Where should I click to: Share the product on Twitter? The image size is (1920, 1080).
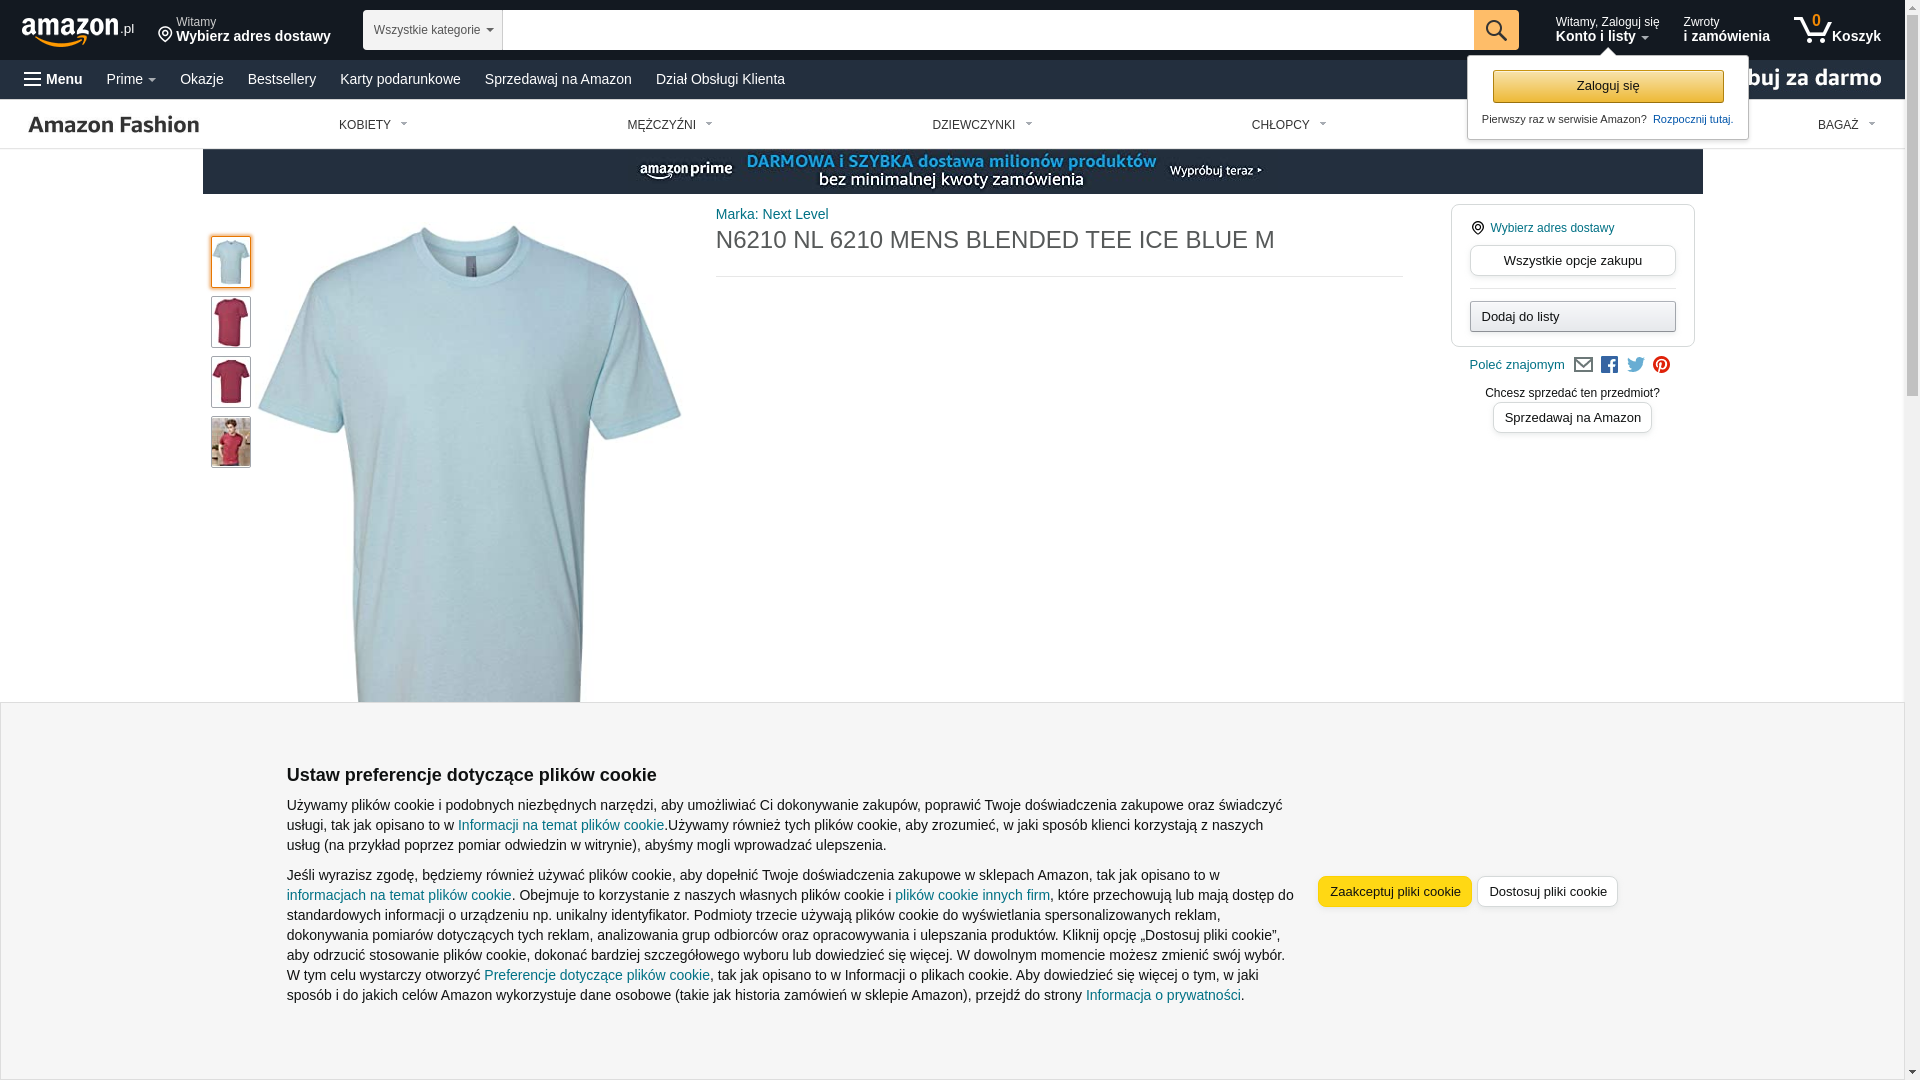1636,365
